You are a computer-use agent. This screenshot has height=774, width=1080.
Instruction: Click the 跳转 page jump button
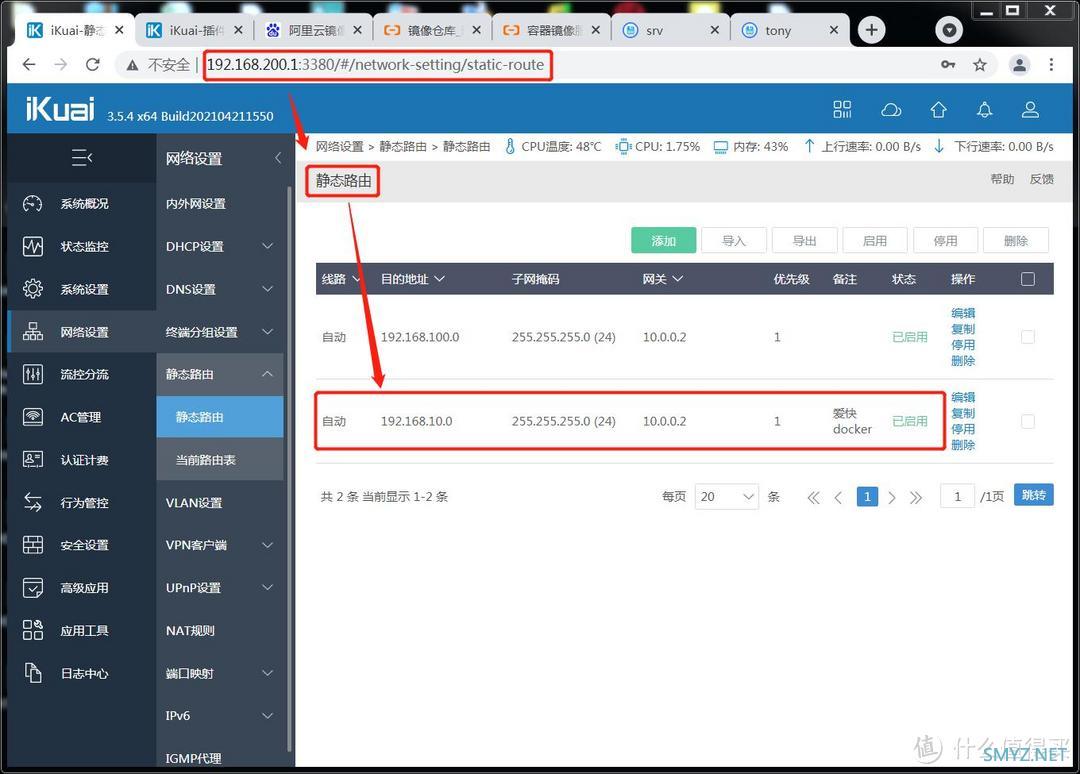pos(1033,495)
